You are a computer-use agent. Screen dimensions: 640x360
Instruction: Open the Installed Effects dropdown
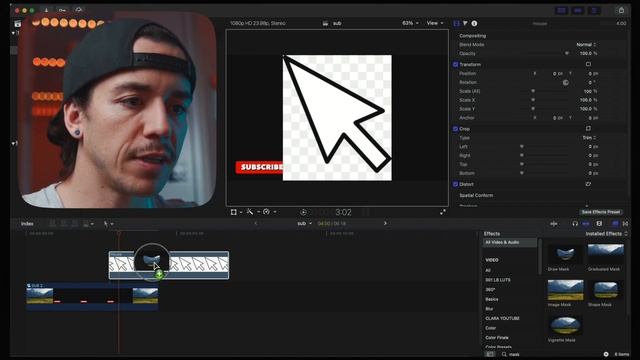(x=606, y=234)
